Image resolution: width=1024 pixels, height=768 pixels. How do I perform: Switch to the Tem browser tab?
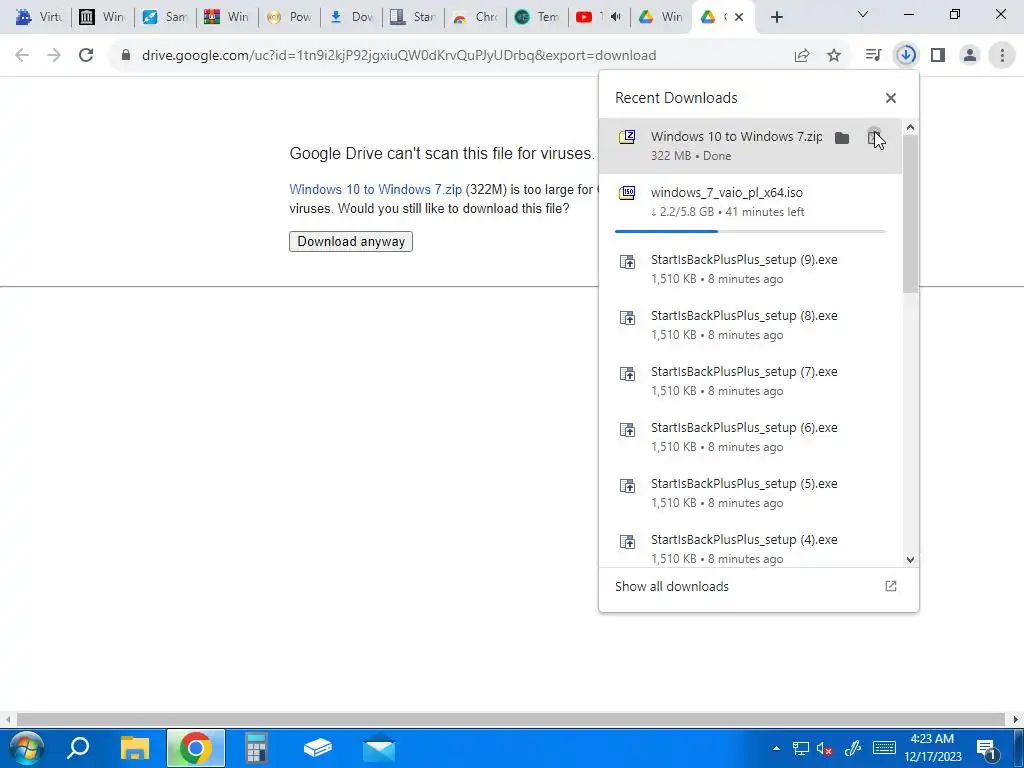[537, 17]
